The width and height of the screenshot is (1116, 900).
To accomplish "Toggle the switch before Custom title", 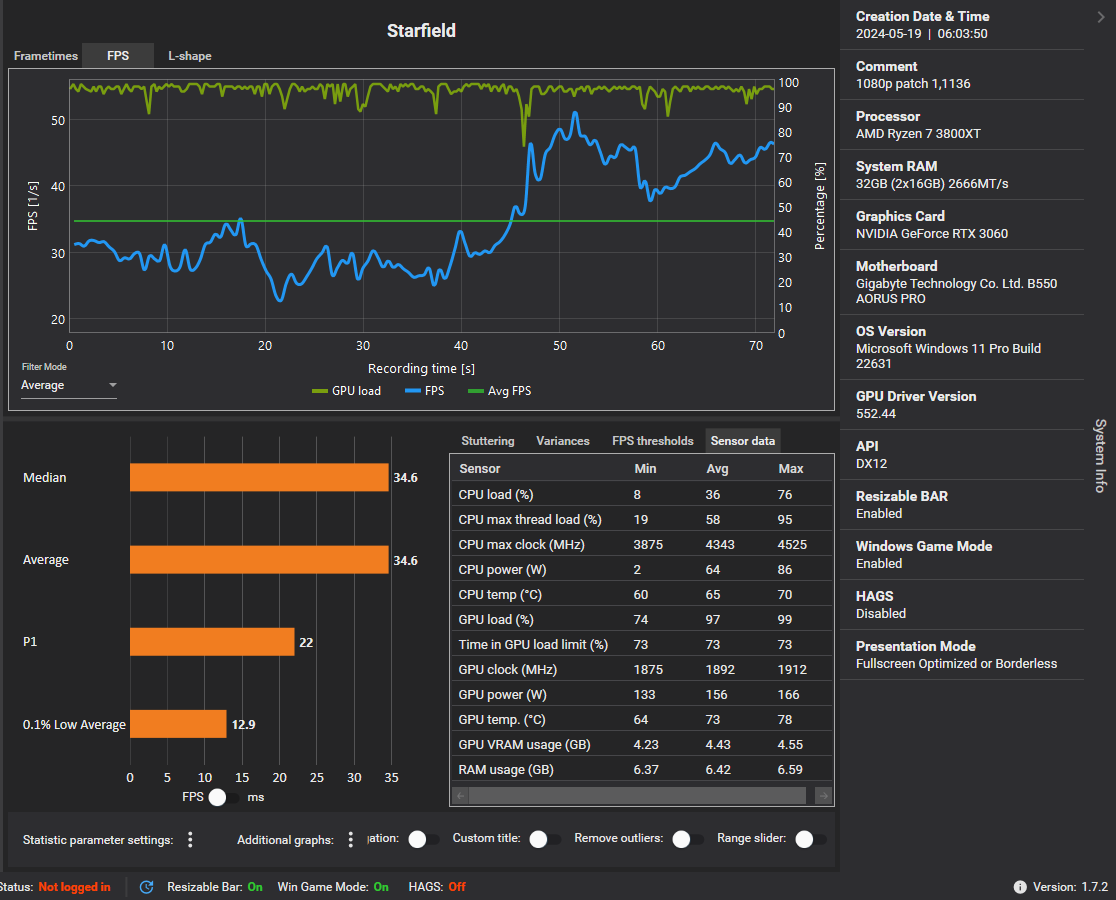I will [x=424, y=840].
